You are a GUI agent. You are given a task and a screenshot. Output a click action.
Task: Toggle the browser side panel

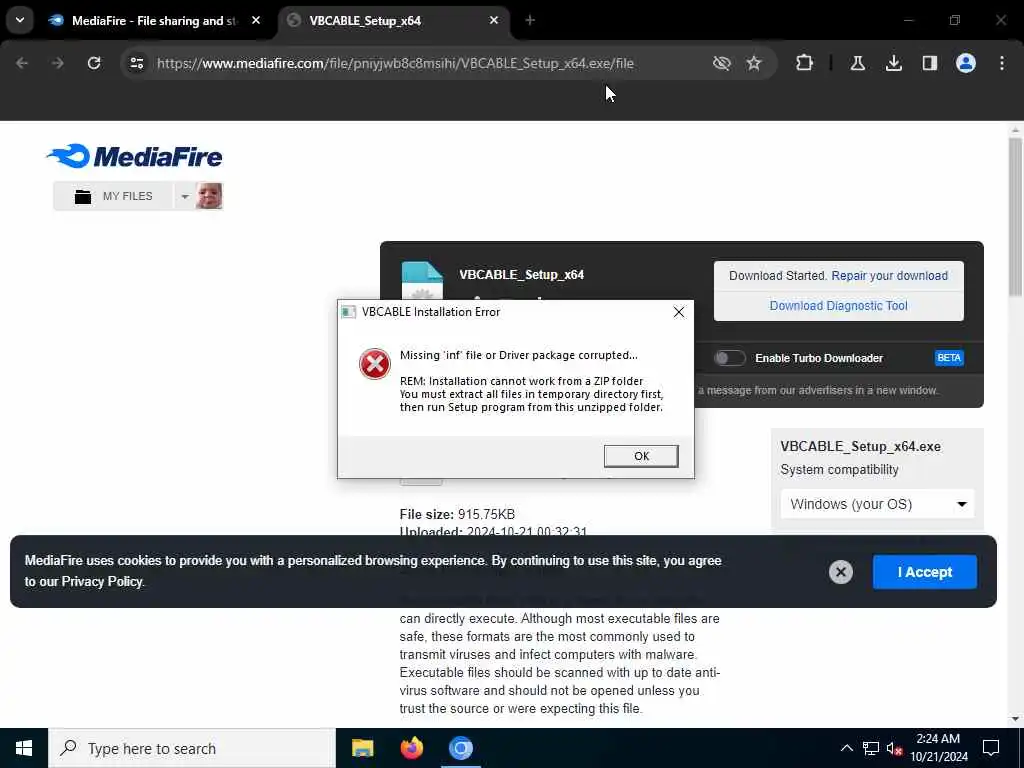click(930, 63)
